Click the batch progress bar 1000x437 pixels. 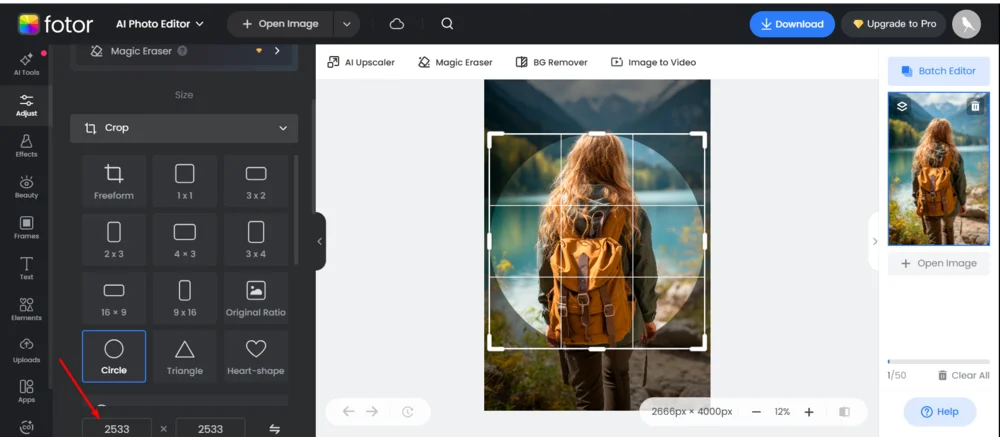coord(939,362)
